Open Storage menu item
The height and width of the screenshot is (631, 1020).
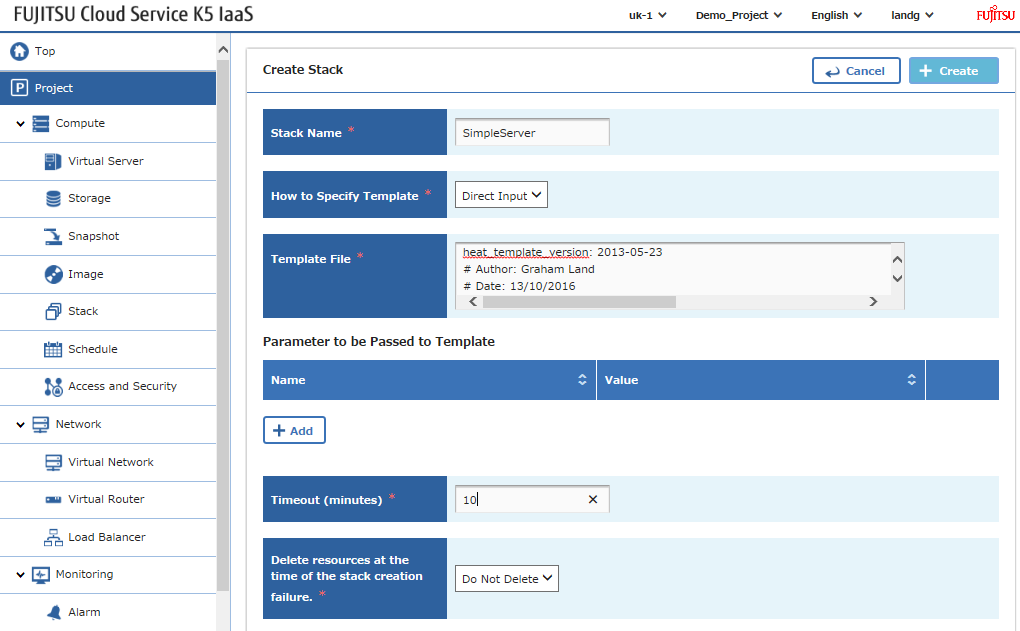pos(89,198)
